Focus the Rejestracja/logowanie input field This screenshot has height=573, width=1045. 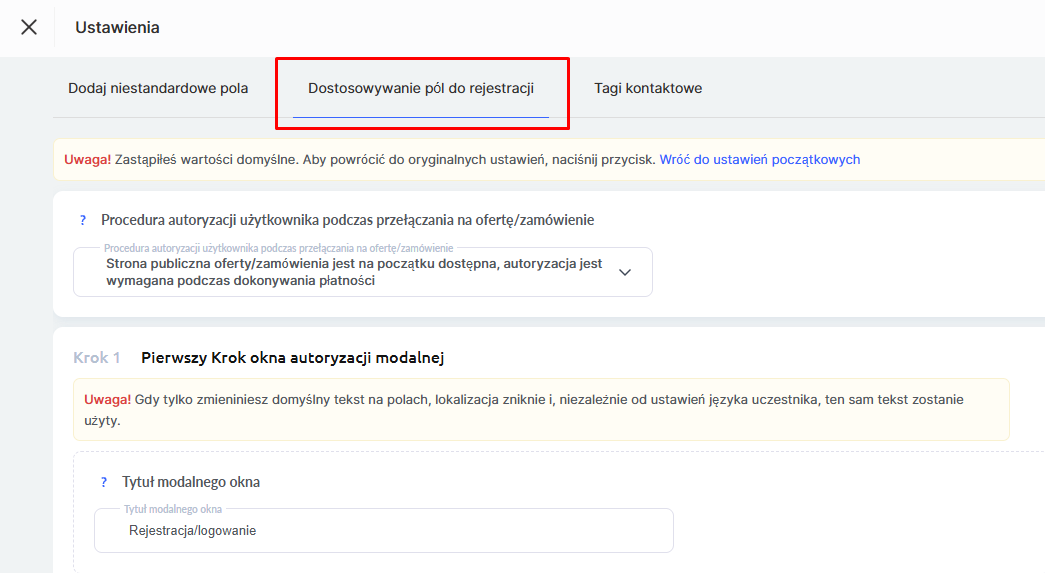(383, 531)
